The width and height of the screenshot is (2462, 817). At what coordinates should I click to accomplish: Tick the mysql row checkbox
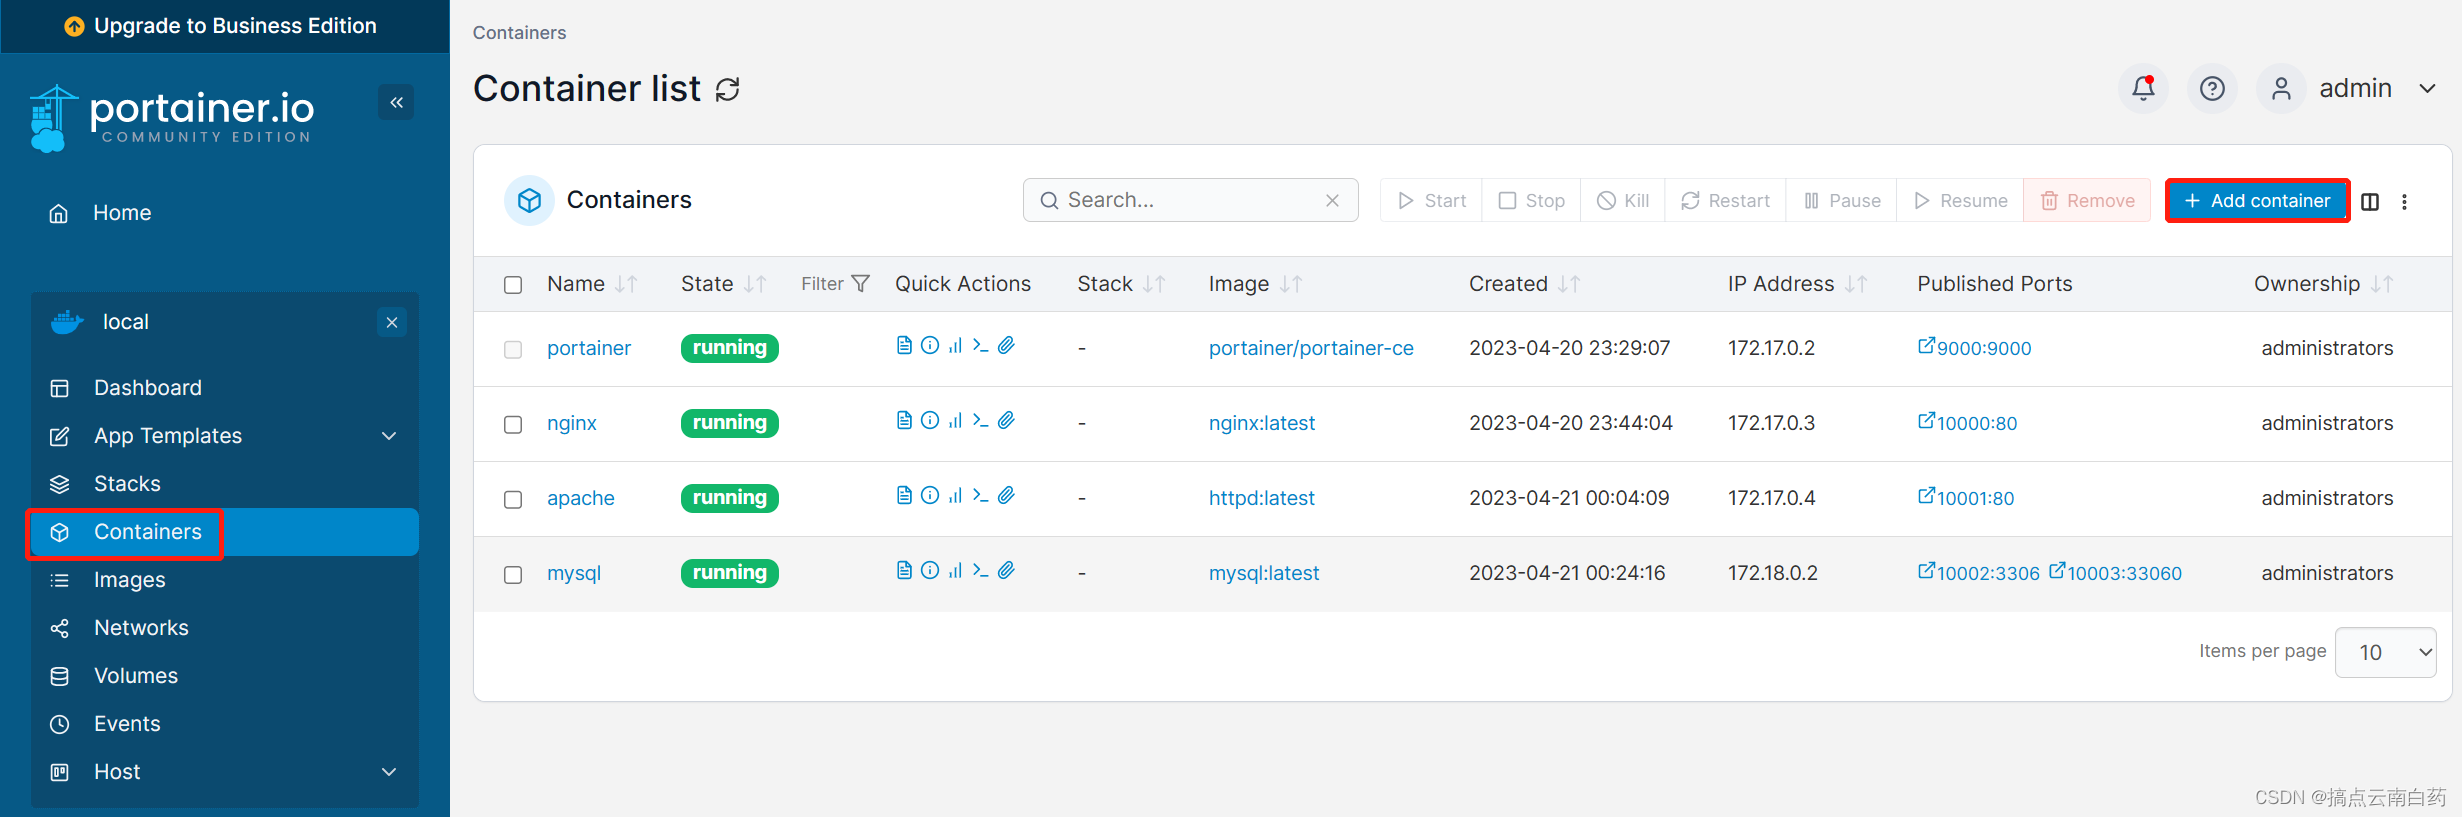[513, 575]
